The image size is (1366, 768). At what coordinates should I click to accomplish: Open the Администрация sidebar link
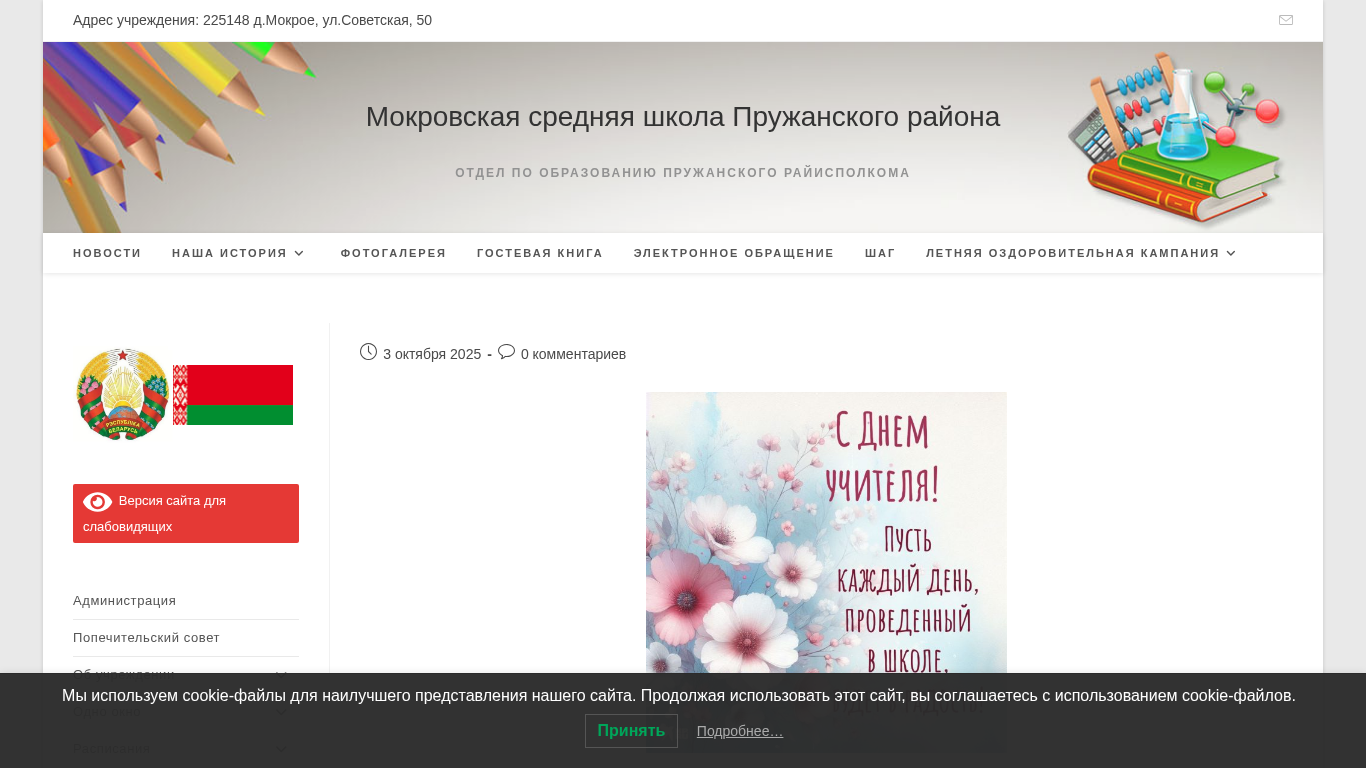(124, 601)
